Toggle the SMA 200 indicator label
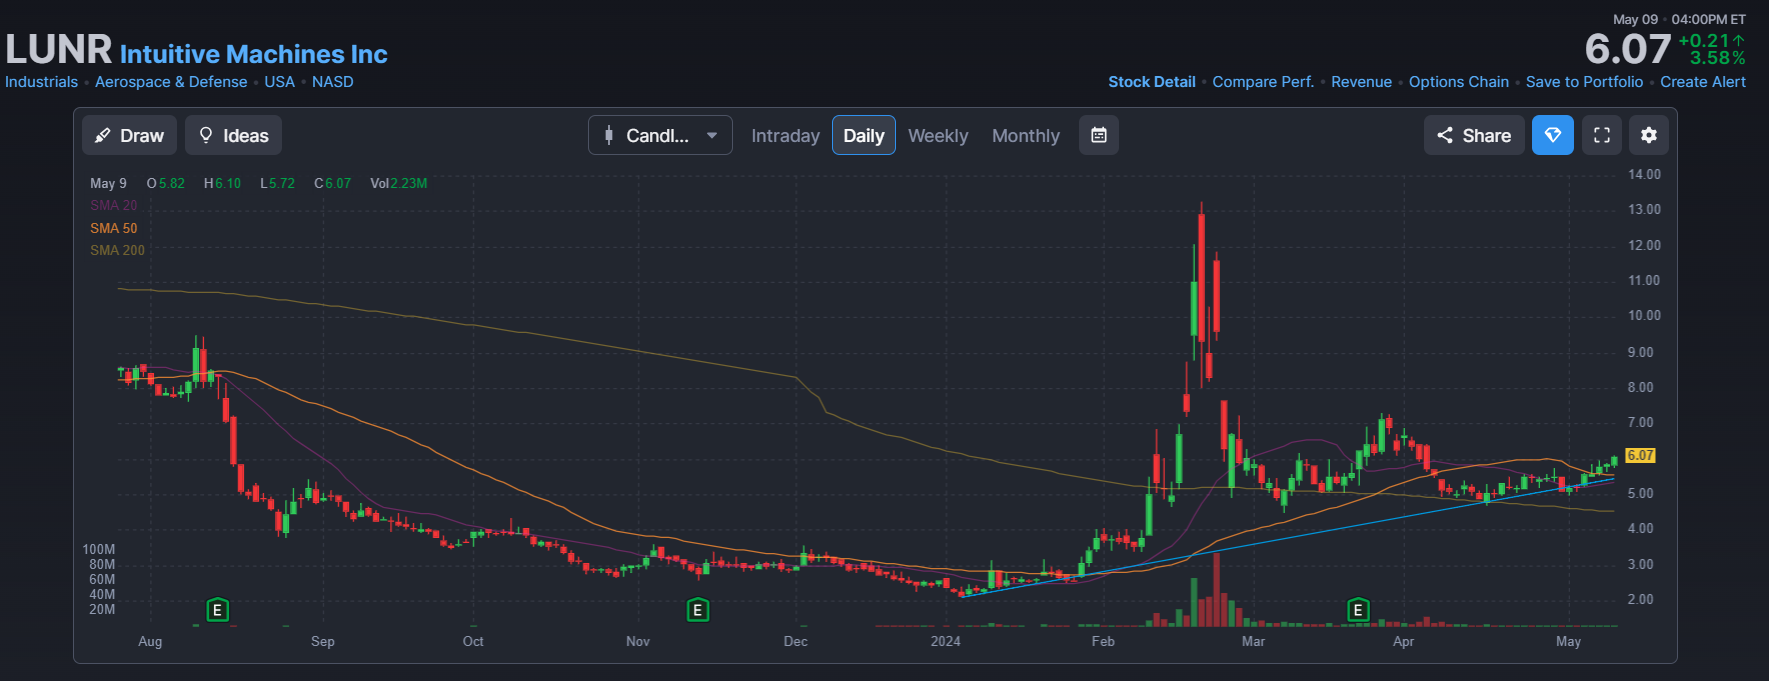 pos(117,251)
